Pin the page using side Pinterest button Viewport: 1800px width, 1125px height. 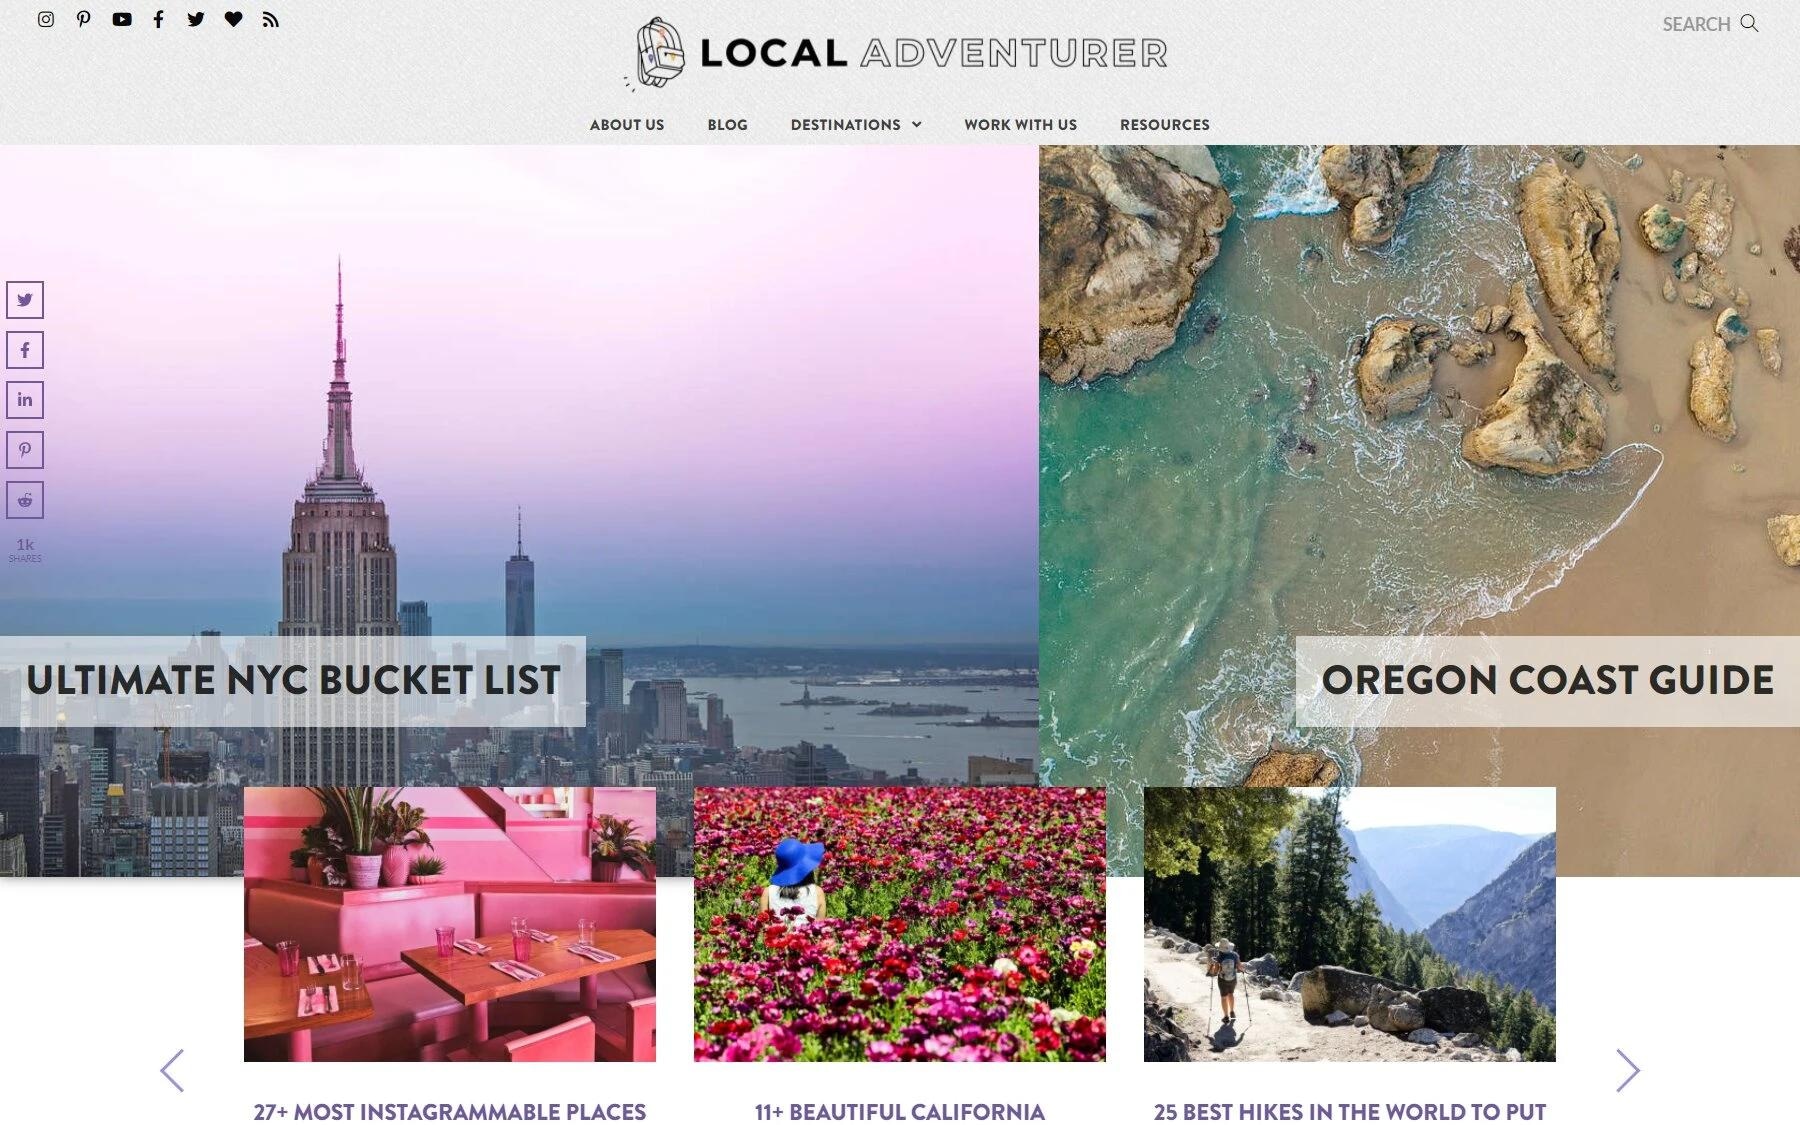pos(25,450)
